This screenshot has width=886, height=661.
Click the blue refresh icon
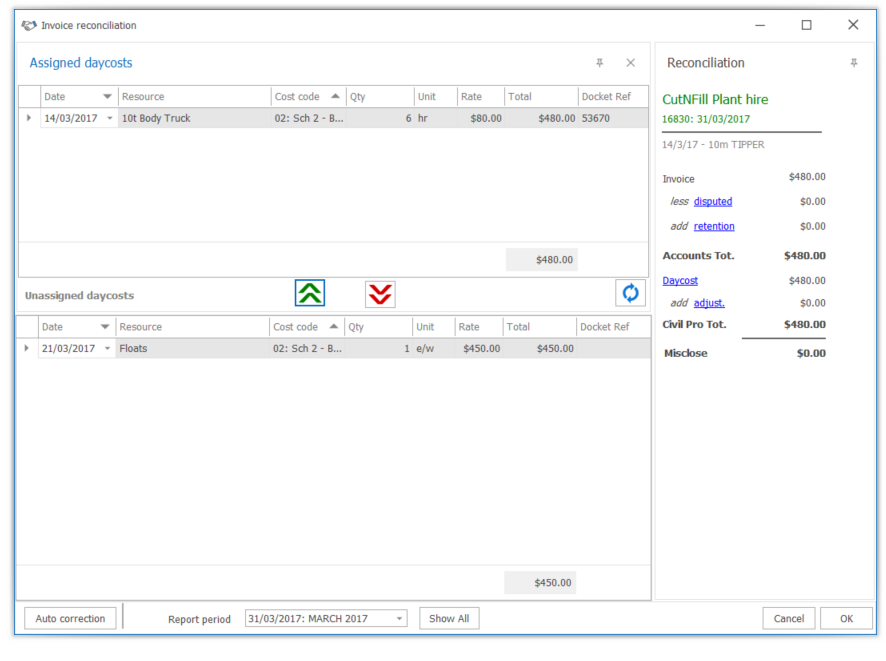pos(630,293)
